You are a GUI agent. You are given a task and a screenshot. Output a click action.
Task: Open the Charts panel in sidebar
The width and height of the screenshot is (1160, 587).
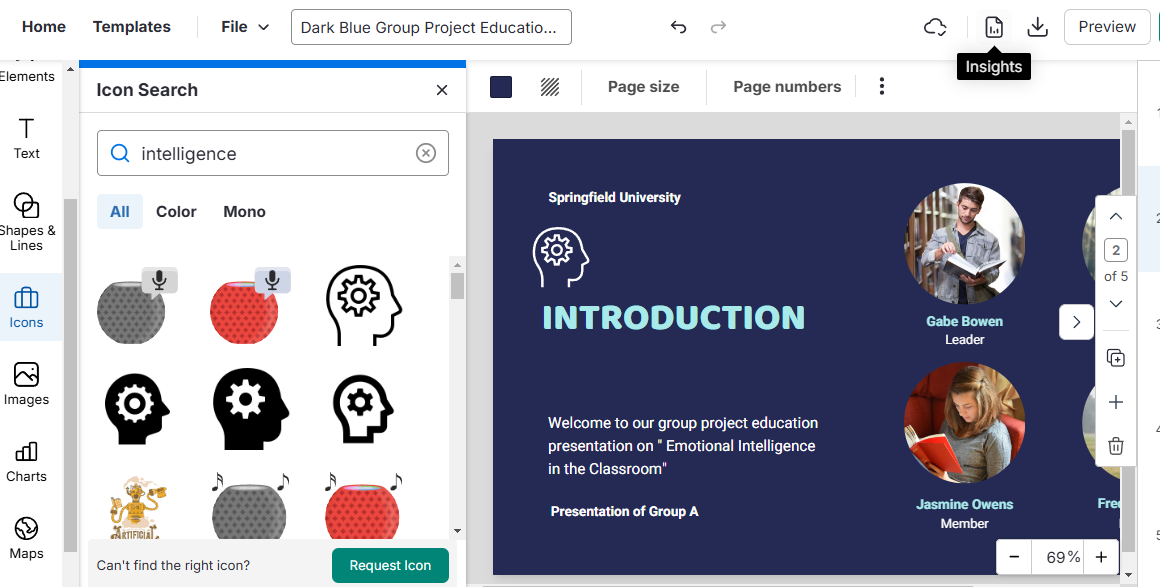click(27, 461)
